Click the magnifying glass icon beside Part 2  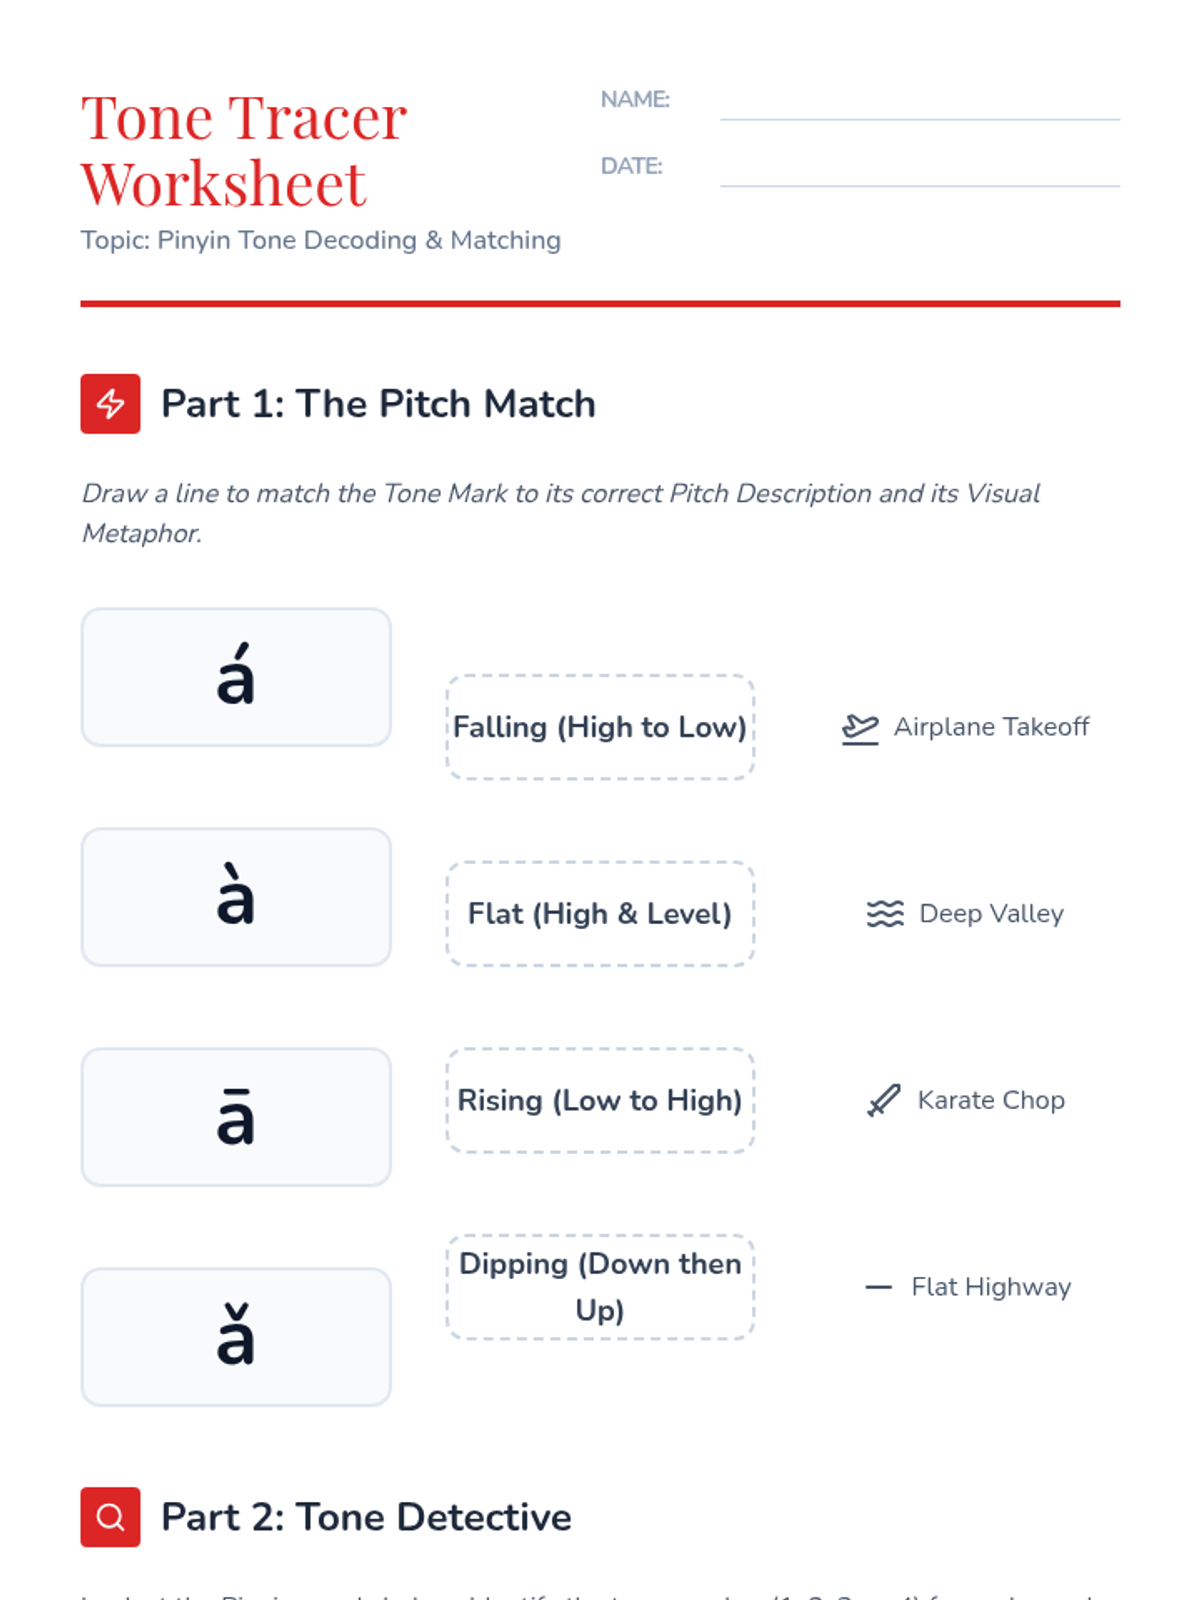coord(110,1517)
